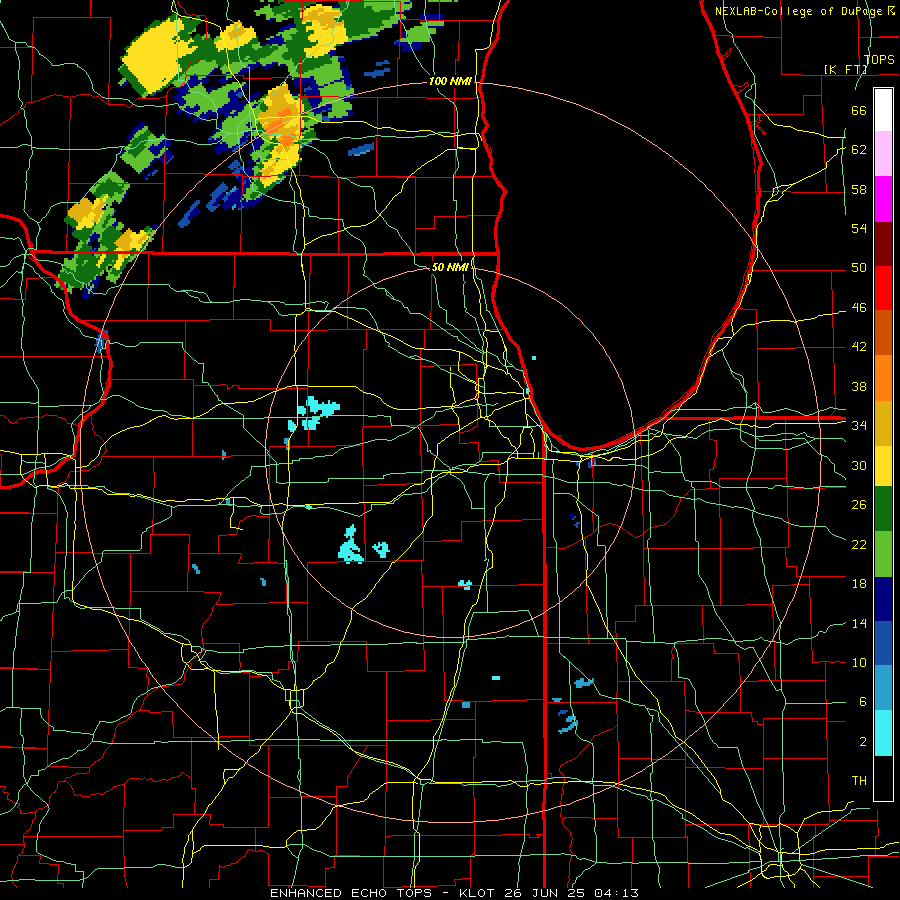Image resolution: width=900 pixels, height=900 pixels.
Task: Click the light pink legend swatch
Action: click(x=883, y=154)
